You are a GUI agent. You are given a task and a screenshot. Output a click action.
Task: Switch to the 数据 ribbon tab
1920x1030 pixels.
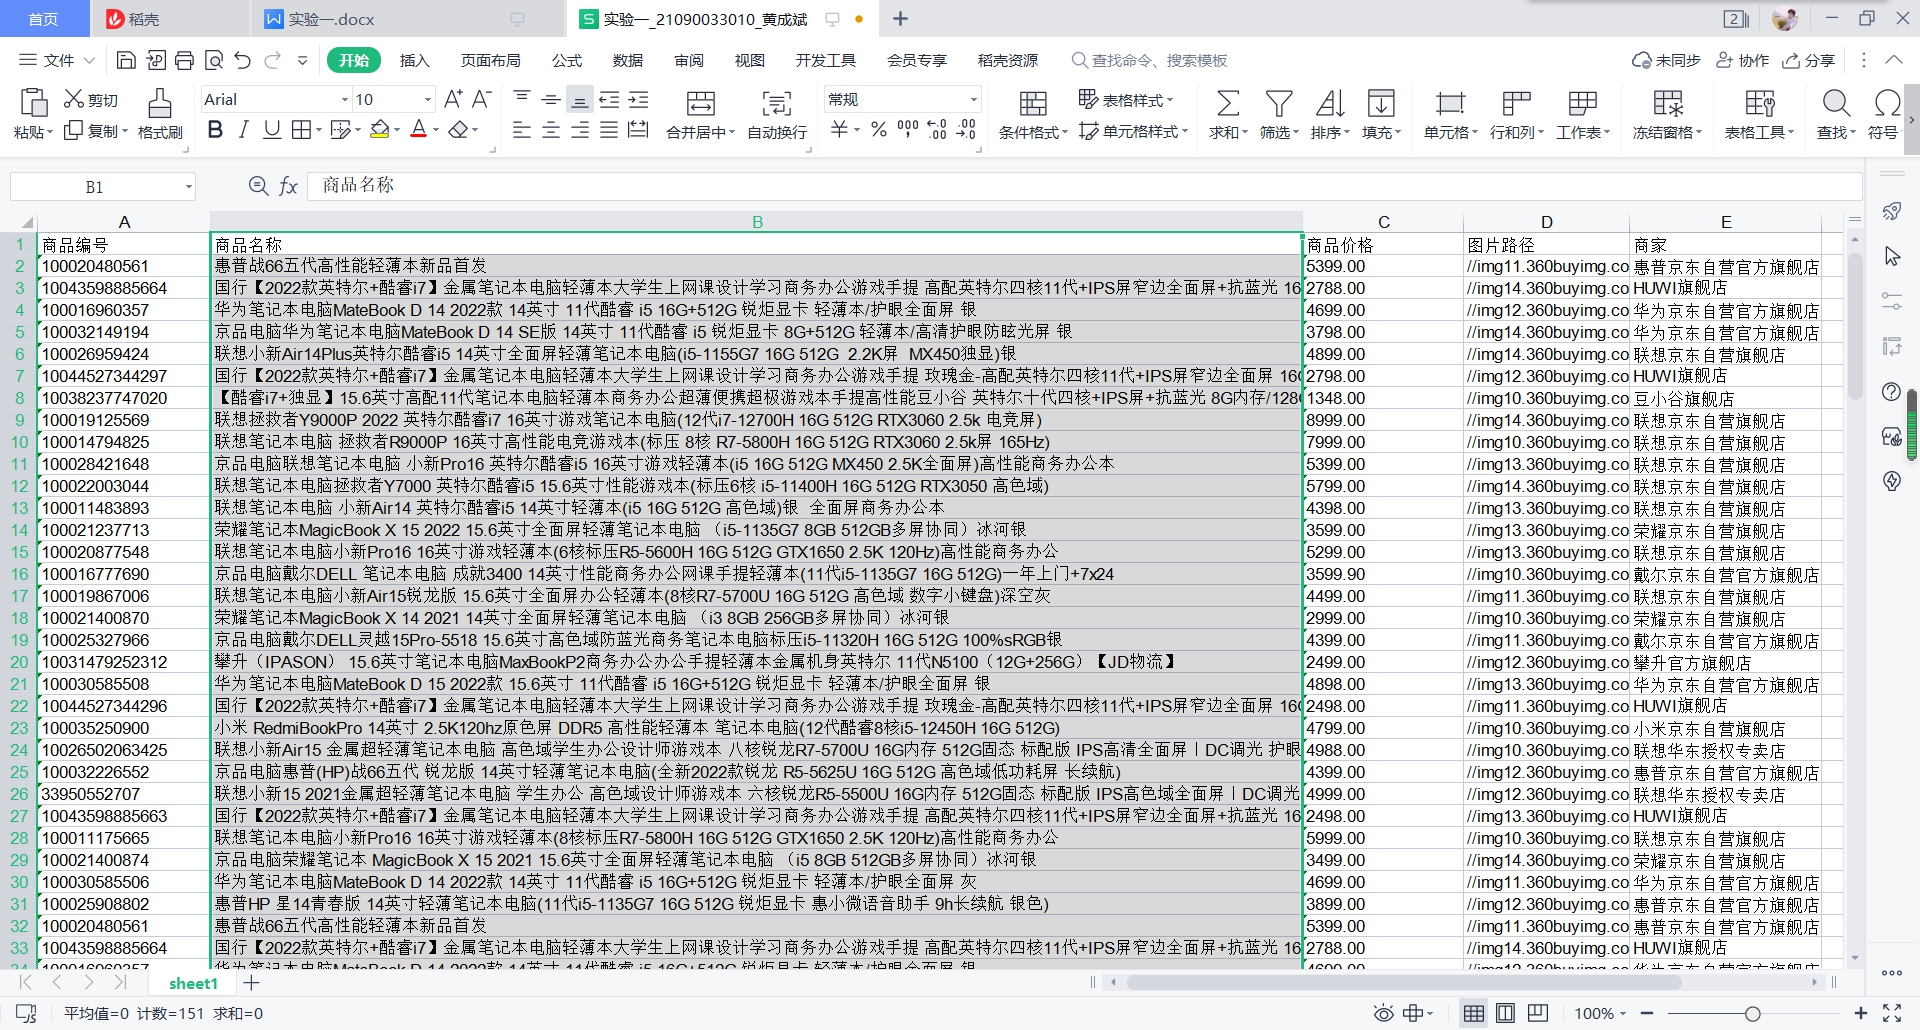tap(628, 60)
